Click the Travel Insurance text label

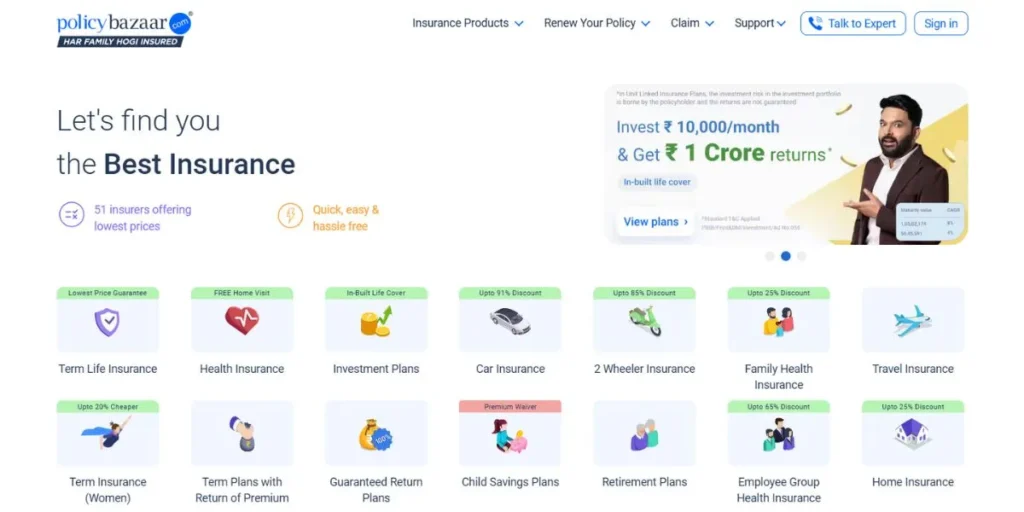[913, 369]
